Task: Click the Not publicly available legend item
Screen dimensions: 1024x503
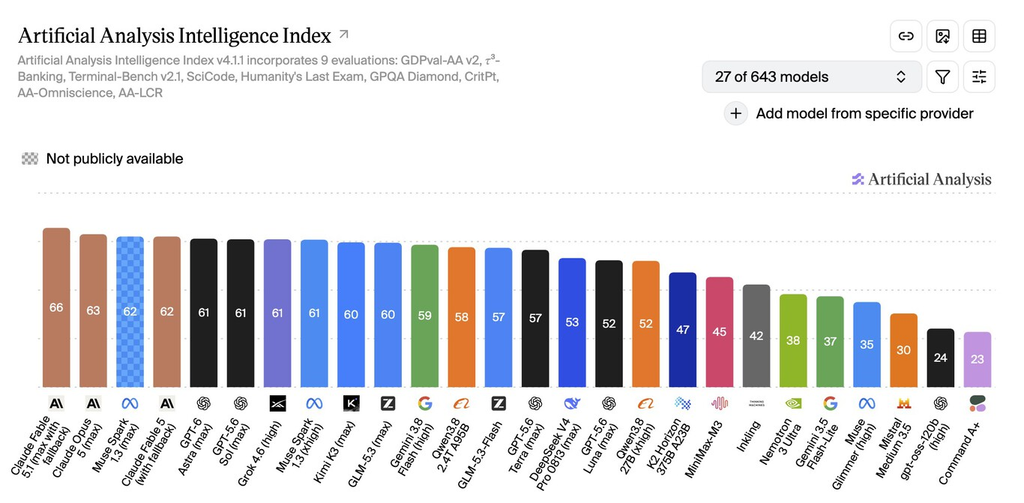Action: tap(103, 159)
